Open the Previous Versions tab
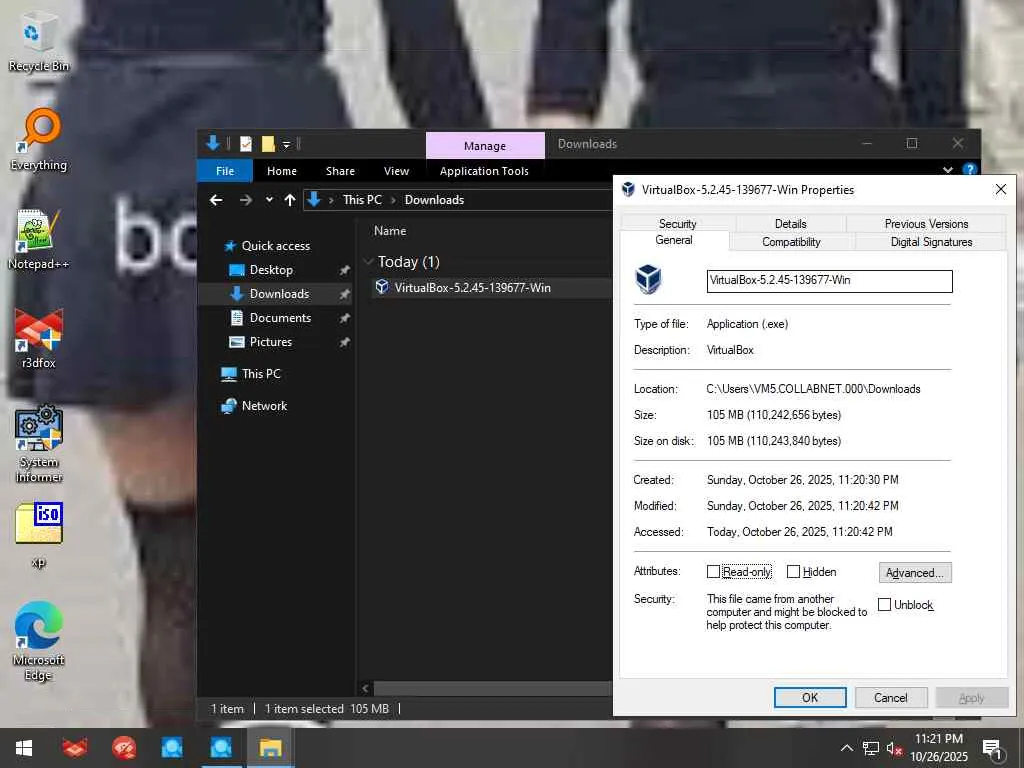Screen dimensions: 1024x768 point(926,223)
